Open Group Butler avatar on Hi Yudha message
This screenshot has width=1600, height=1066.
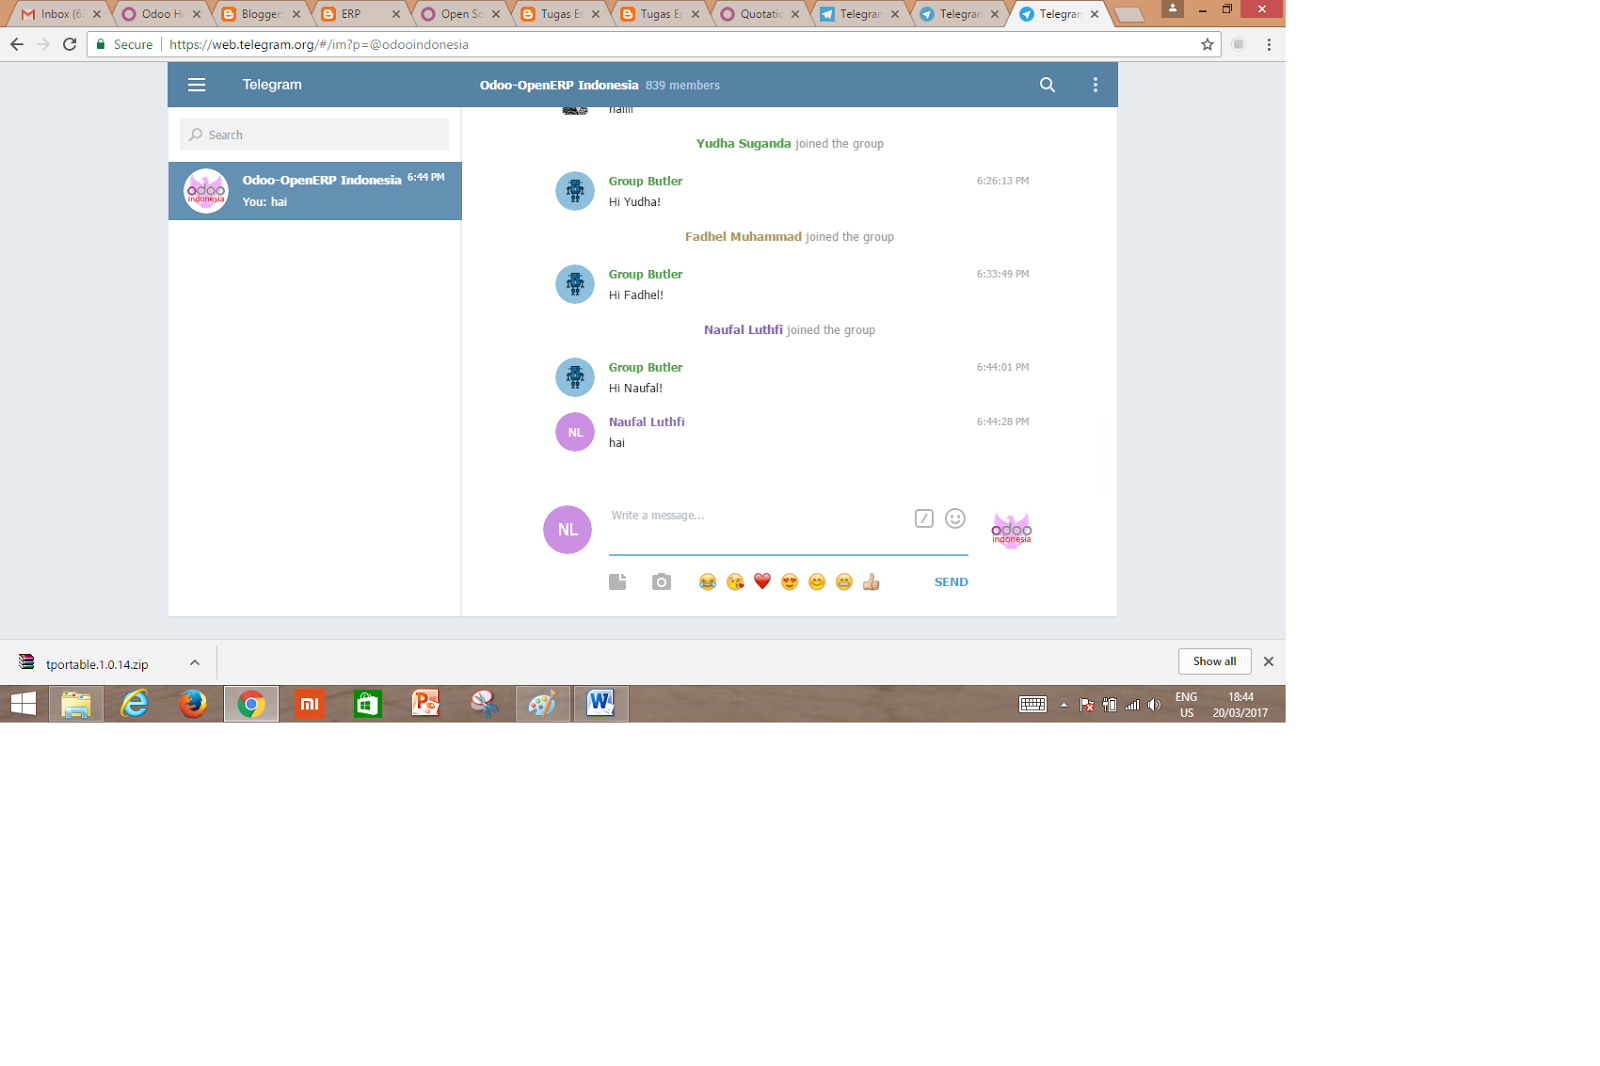coord(575,191)
